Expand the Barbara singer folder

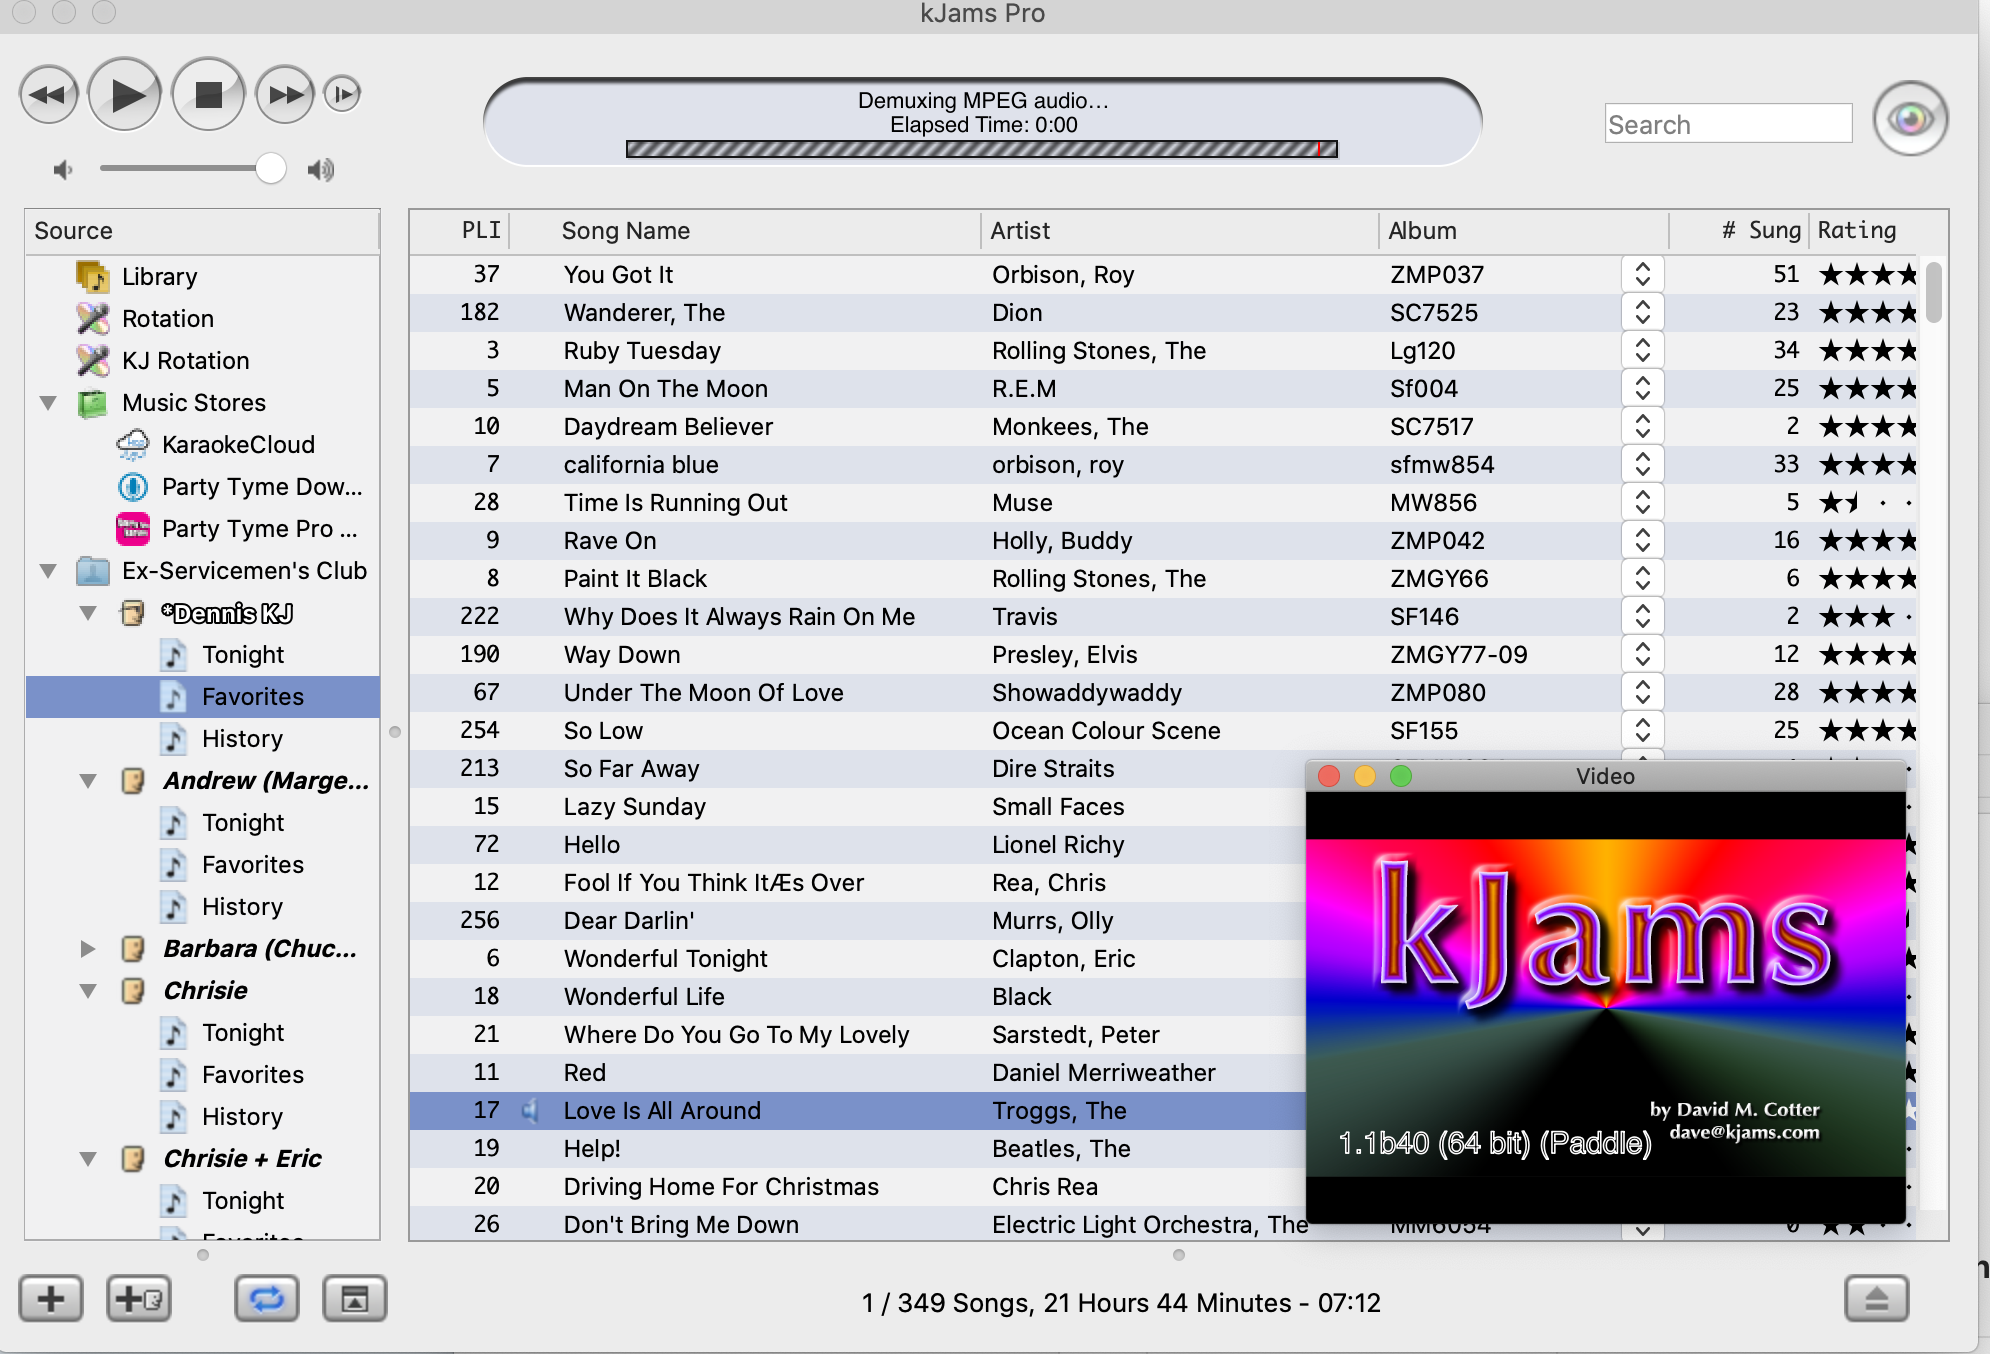(88, 949)
